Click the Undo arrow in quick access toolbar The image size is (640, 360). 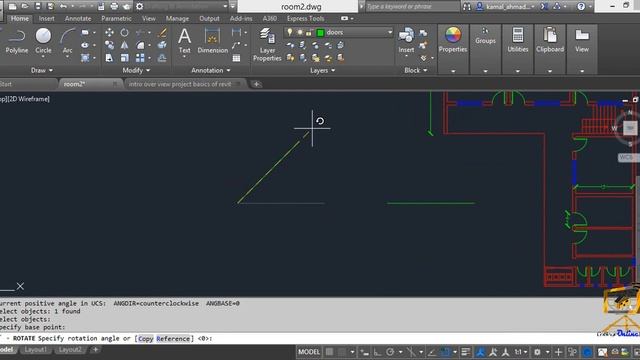point(63,6)
